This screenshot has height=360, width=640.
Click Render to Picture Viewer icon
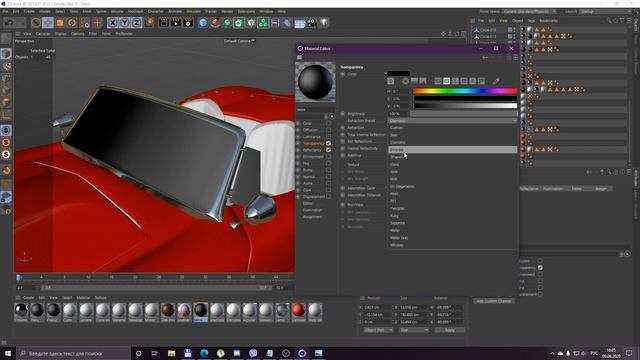176,23
